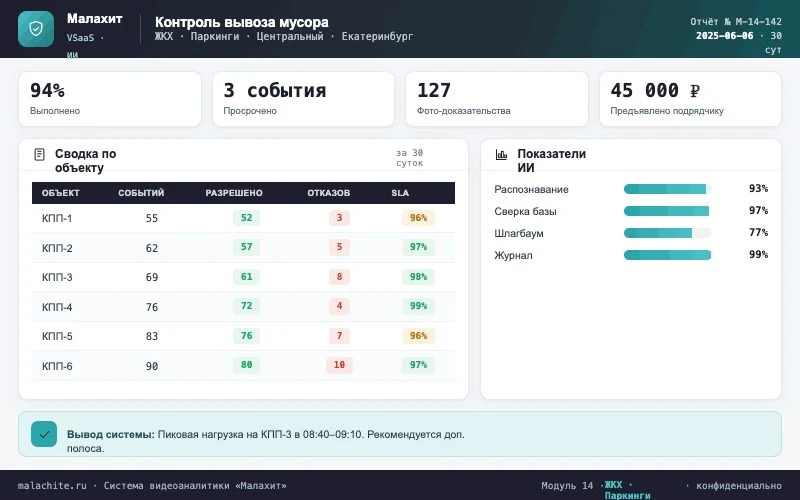Click the Шлагбаум progress bar
Viewport: 800px width, 500px height.
[x=667, y=233]
